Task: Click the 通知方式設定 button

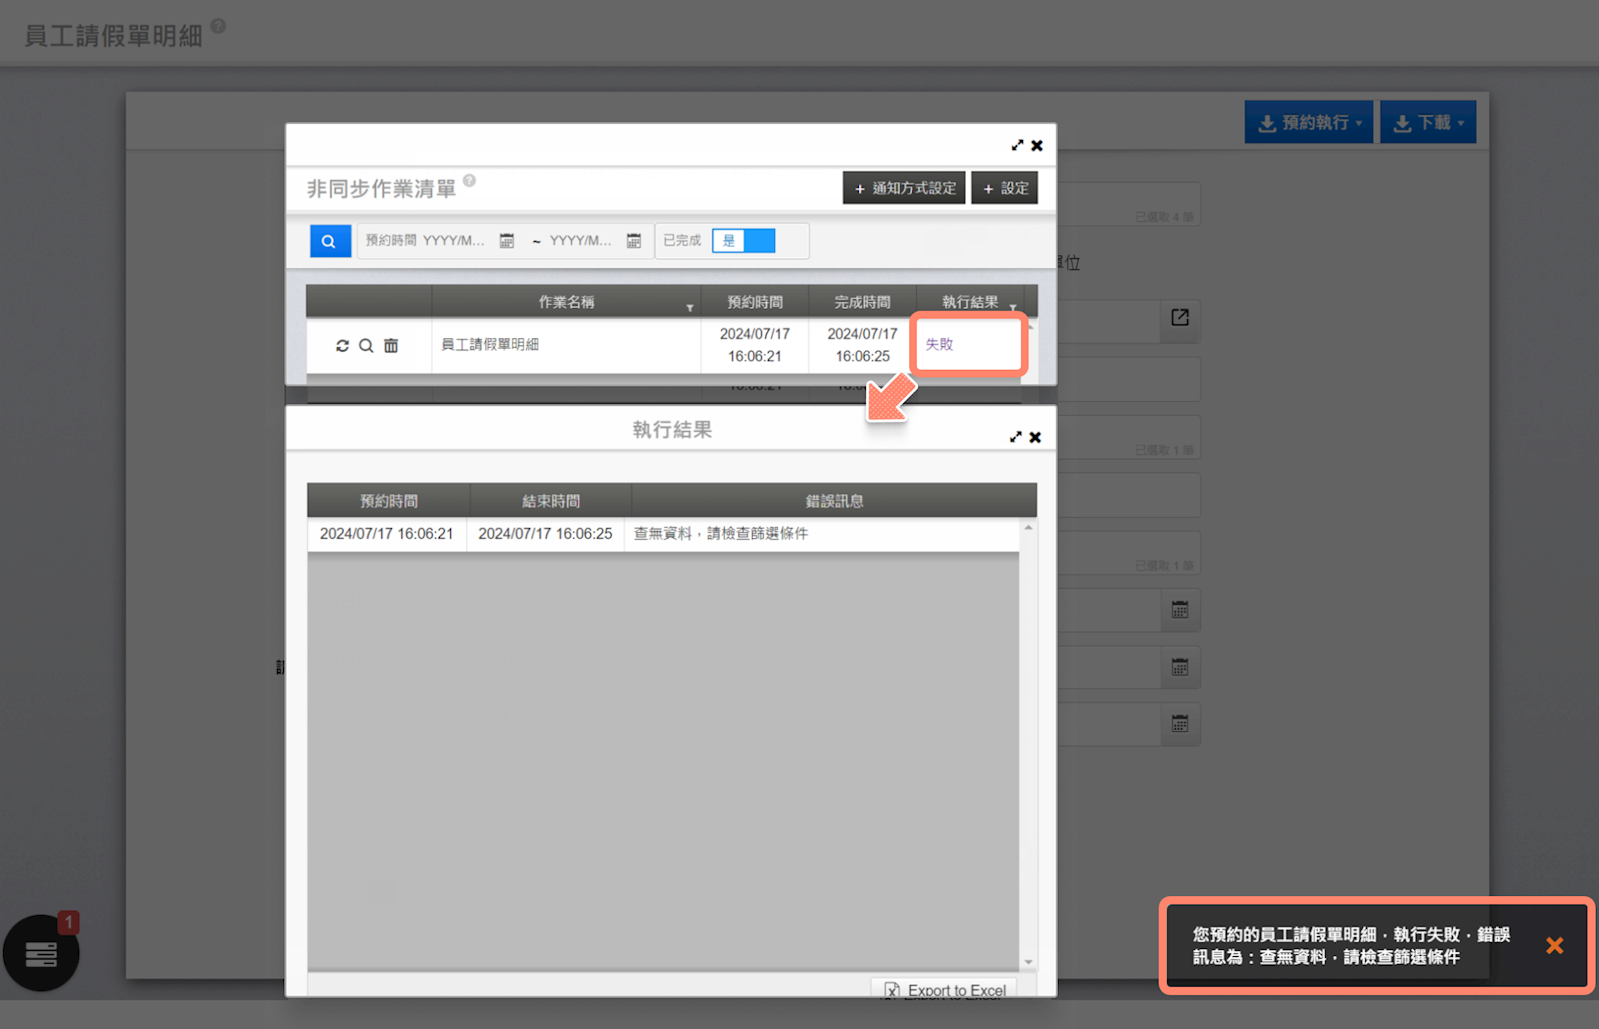Action: pos(903,188)
